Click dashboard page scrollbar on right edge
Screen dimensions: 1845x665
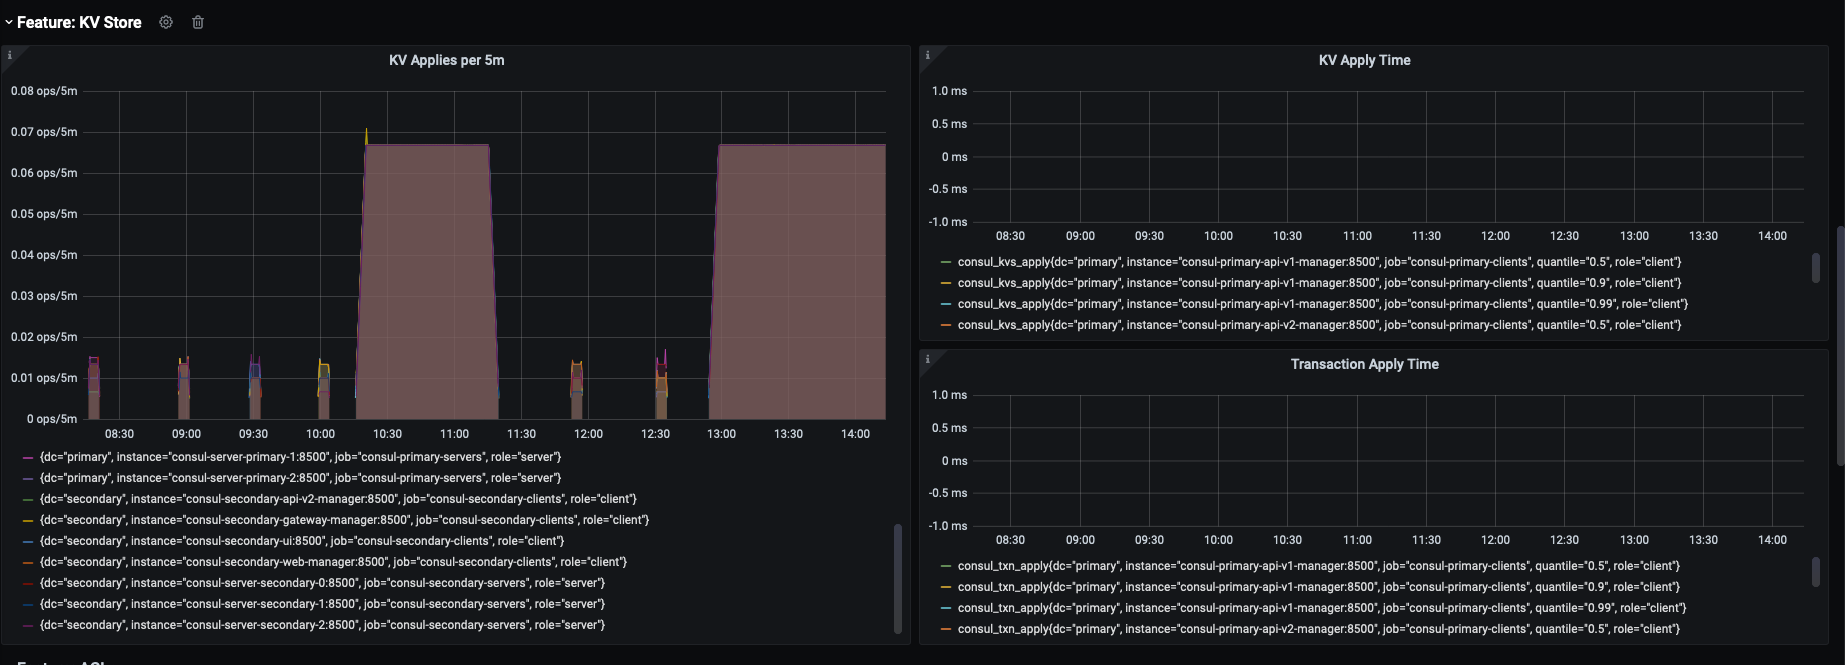pos(1840,345)
